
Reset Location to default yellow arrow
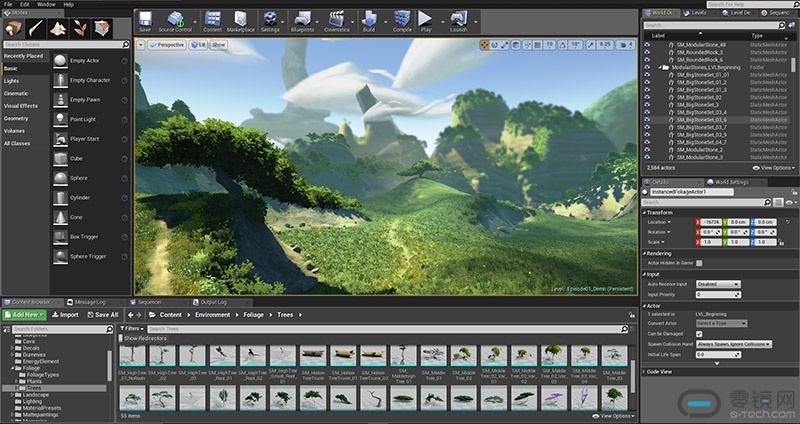pyautogui.click(x=788, y=222)
